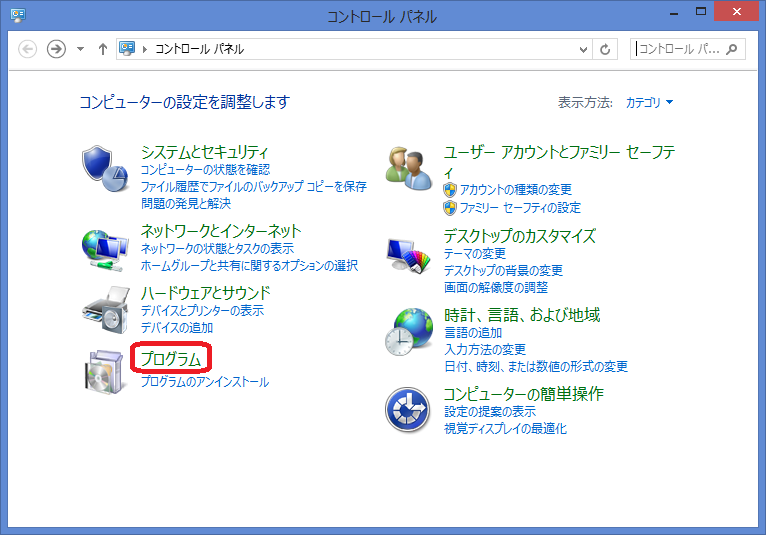Expand the breadcrumb arrow before コントロール パネル

(x=145, y=49)
